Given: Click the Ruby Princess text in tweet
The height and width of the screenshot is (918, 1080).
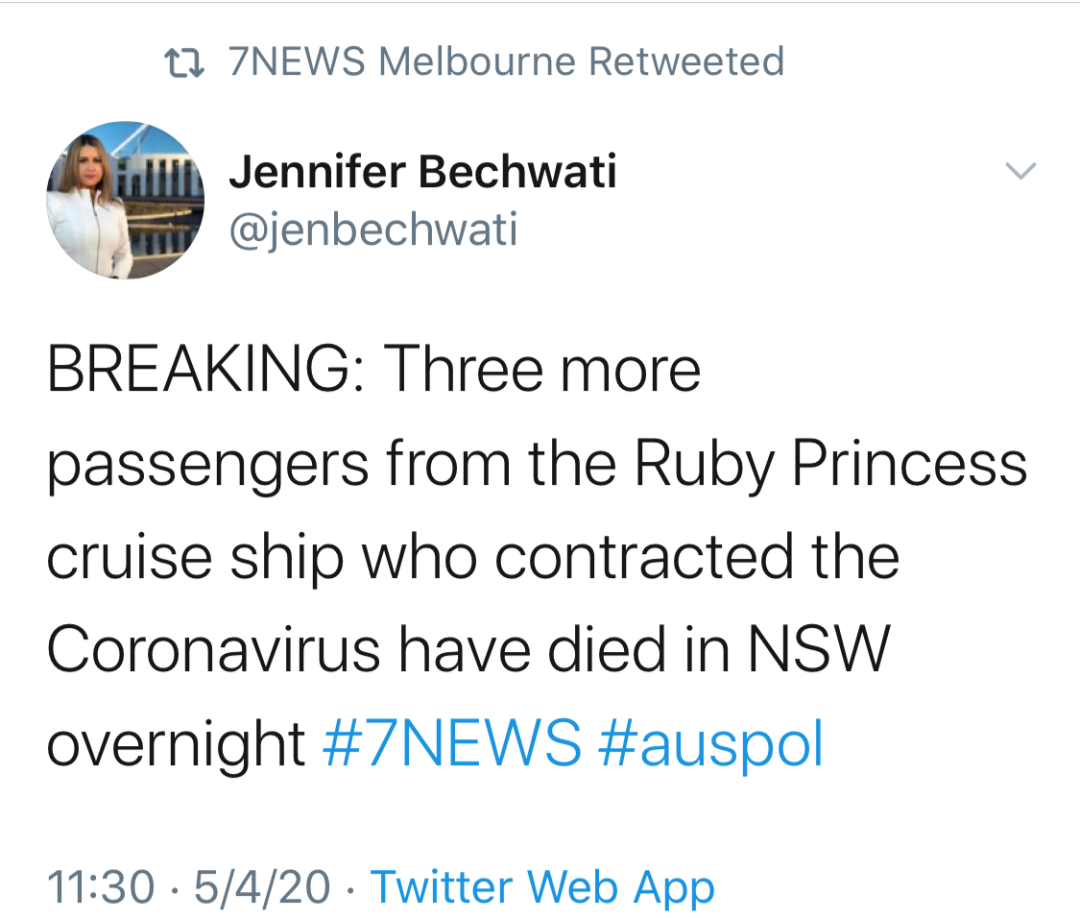Looking at the screenshot, I should coord(830,464).
